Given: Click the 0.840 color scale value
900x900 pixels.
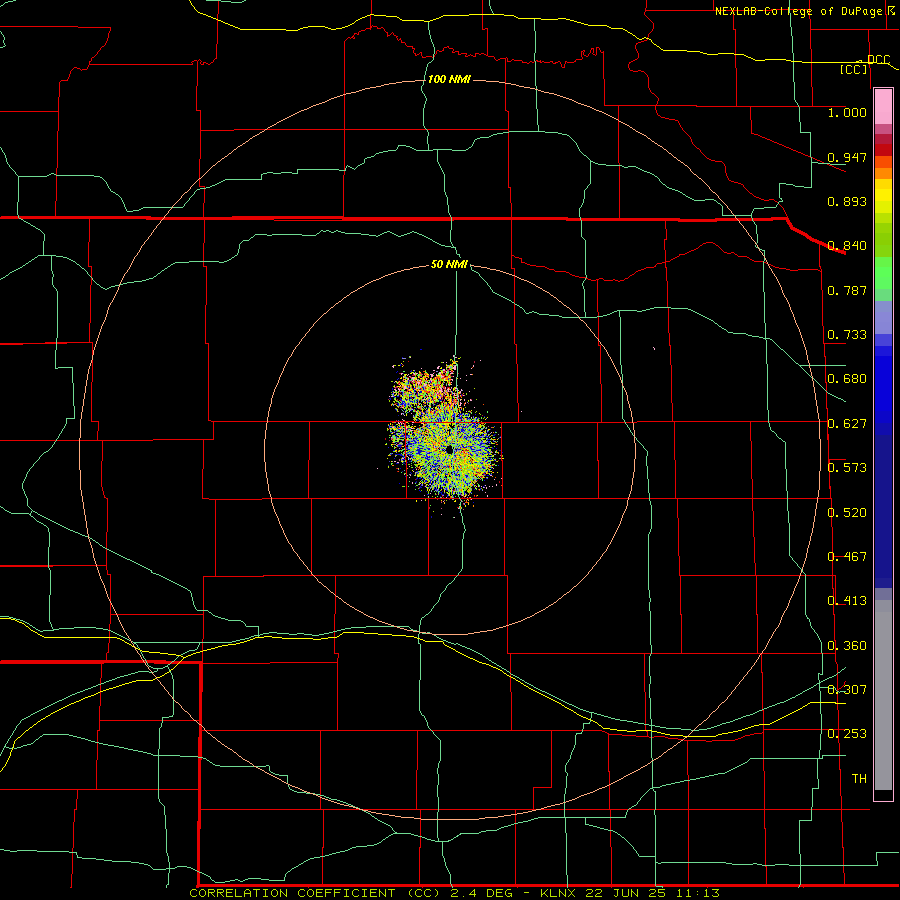Looking at the screenshot, I should [x=847, y=246].
